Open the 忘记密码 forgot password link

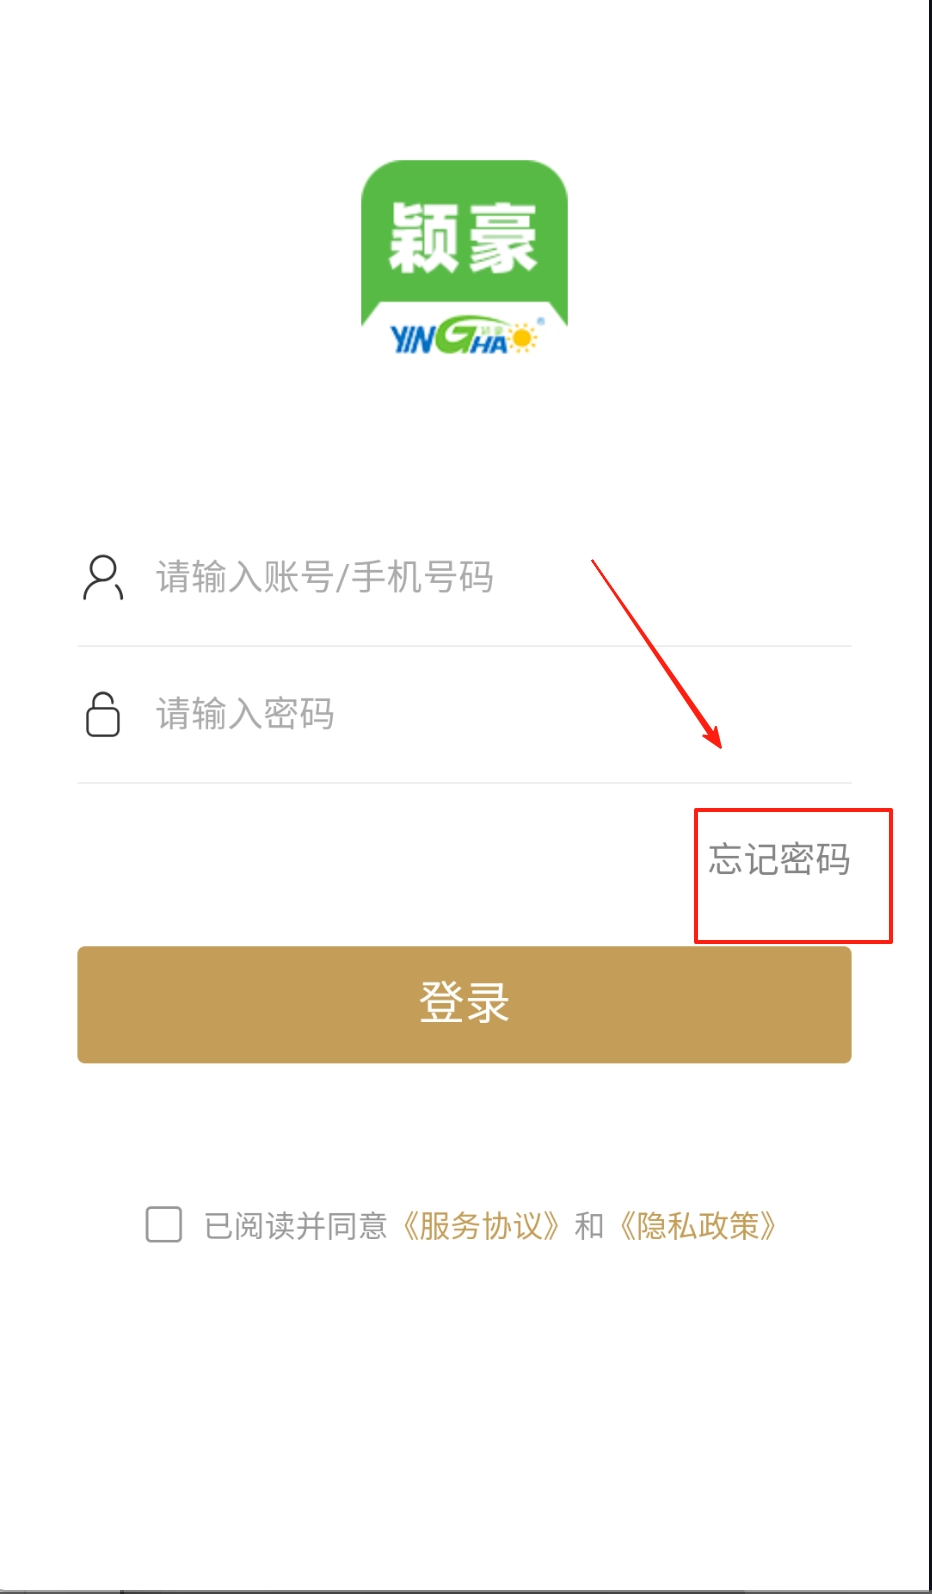pos(779,859)
